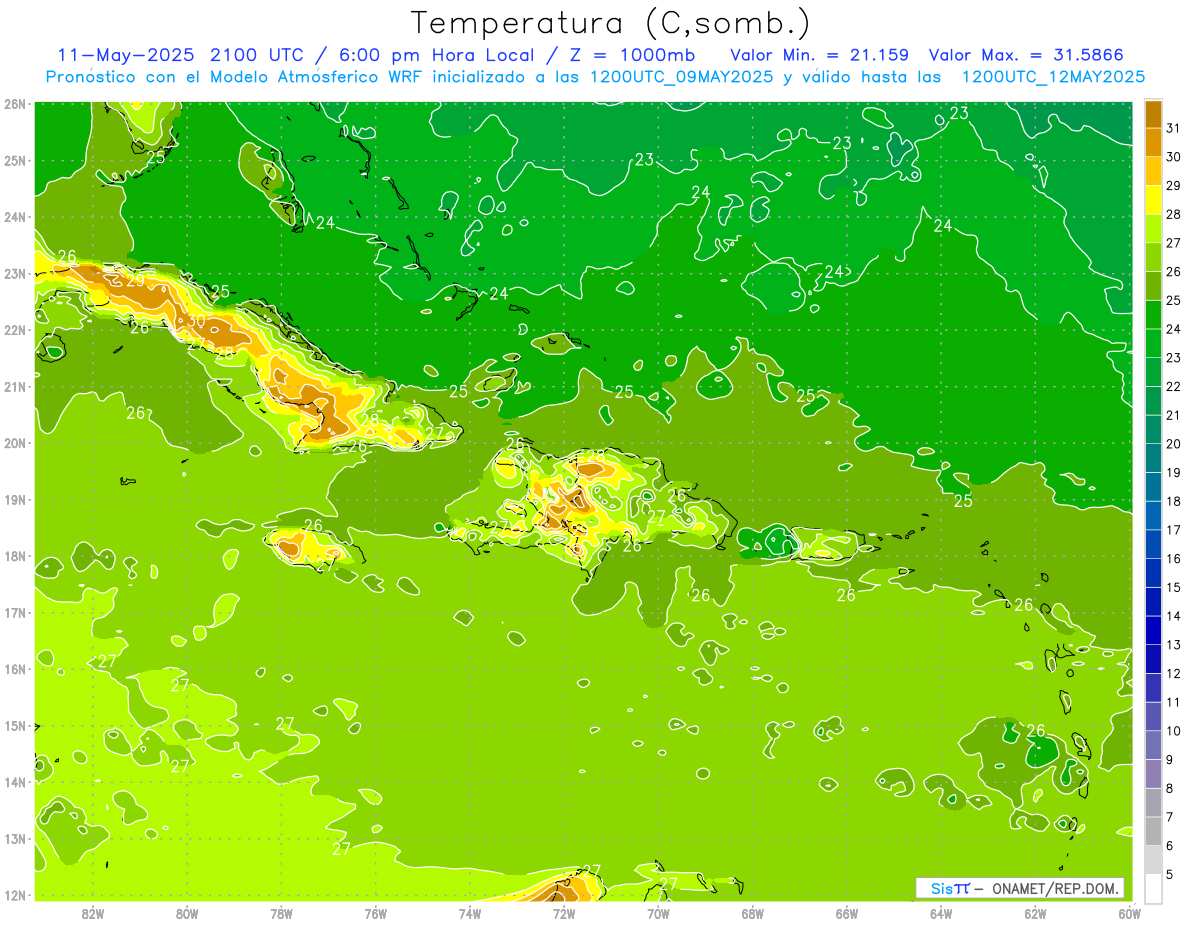Click the 80W longitude axis label
Screen dimensions: 1200x927
(186, 913)
